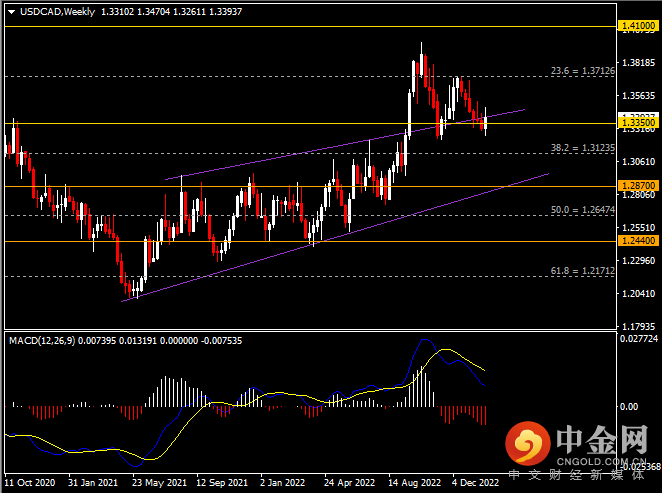Screen dimensions: 662x493
Task: Click the 1.20410 price axis value
Action: [636, 293]
